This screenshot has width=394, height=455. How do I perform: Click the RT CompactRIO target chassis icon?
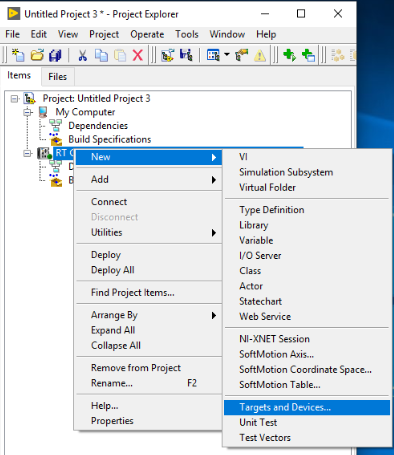tap(44, 153)
